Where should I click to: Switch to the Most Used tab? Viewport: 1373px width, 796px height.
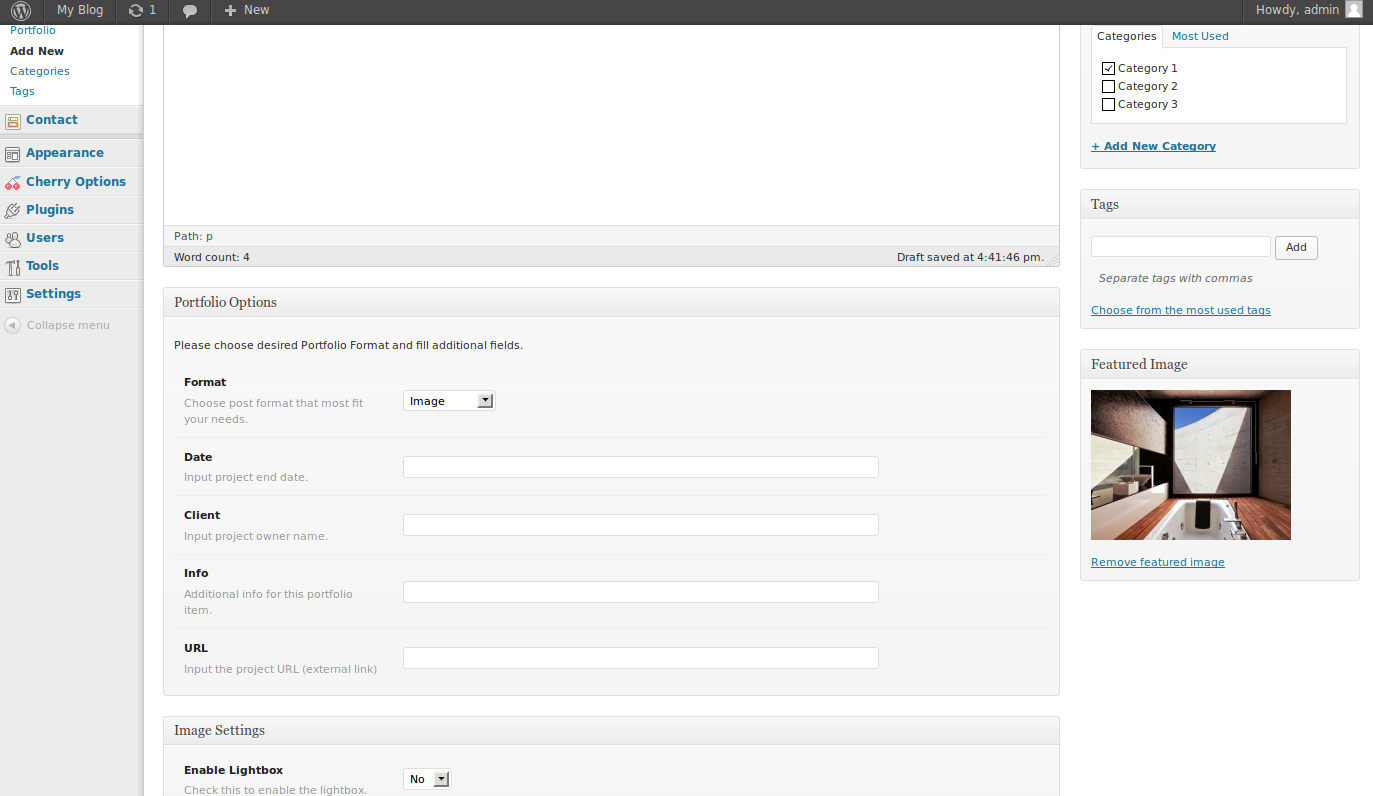[x=1200, y=36]
